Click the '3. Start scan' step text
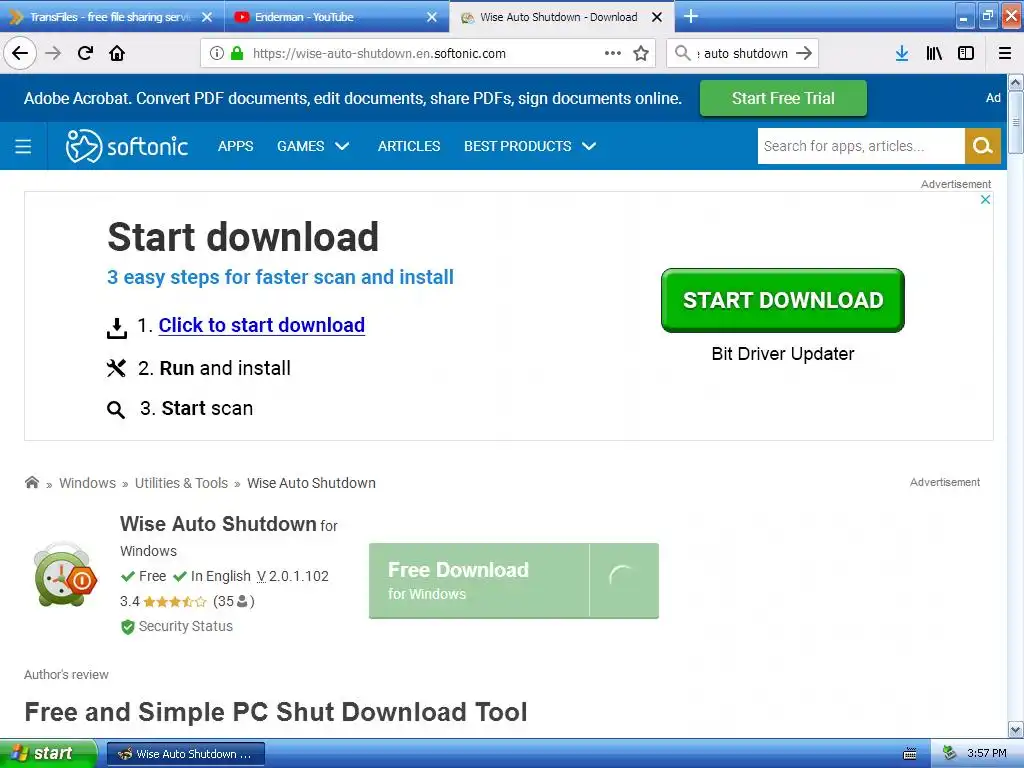 point(196,408)
